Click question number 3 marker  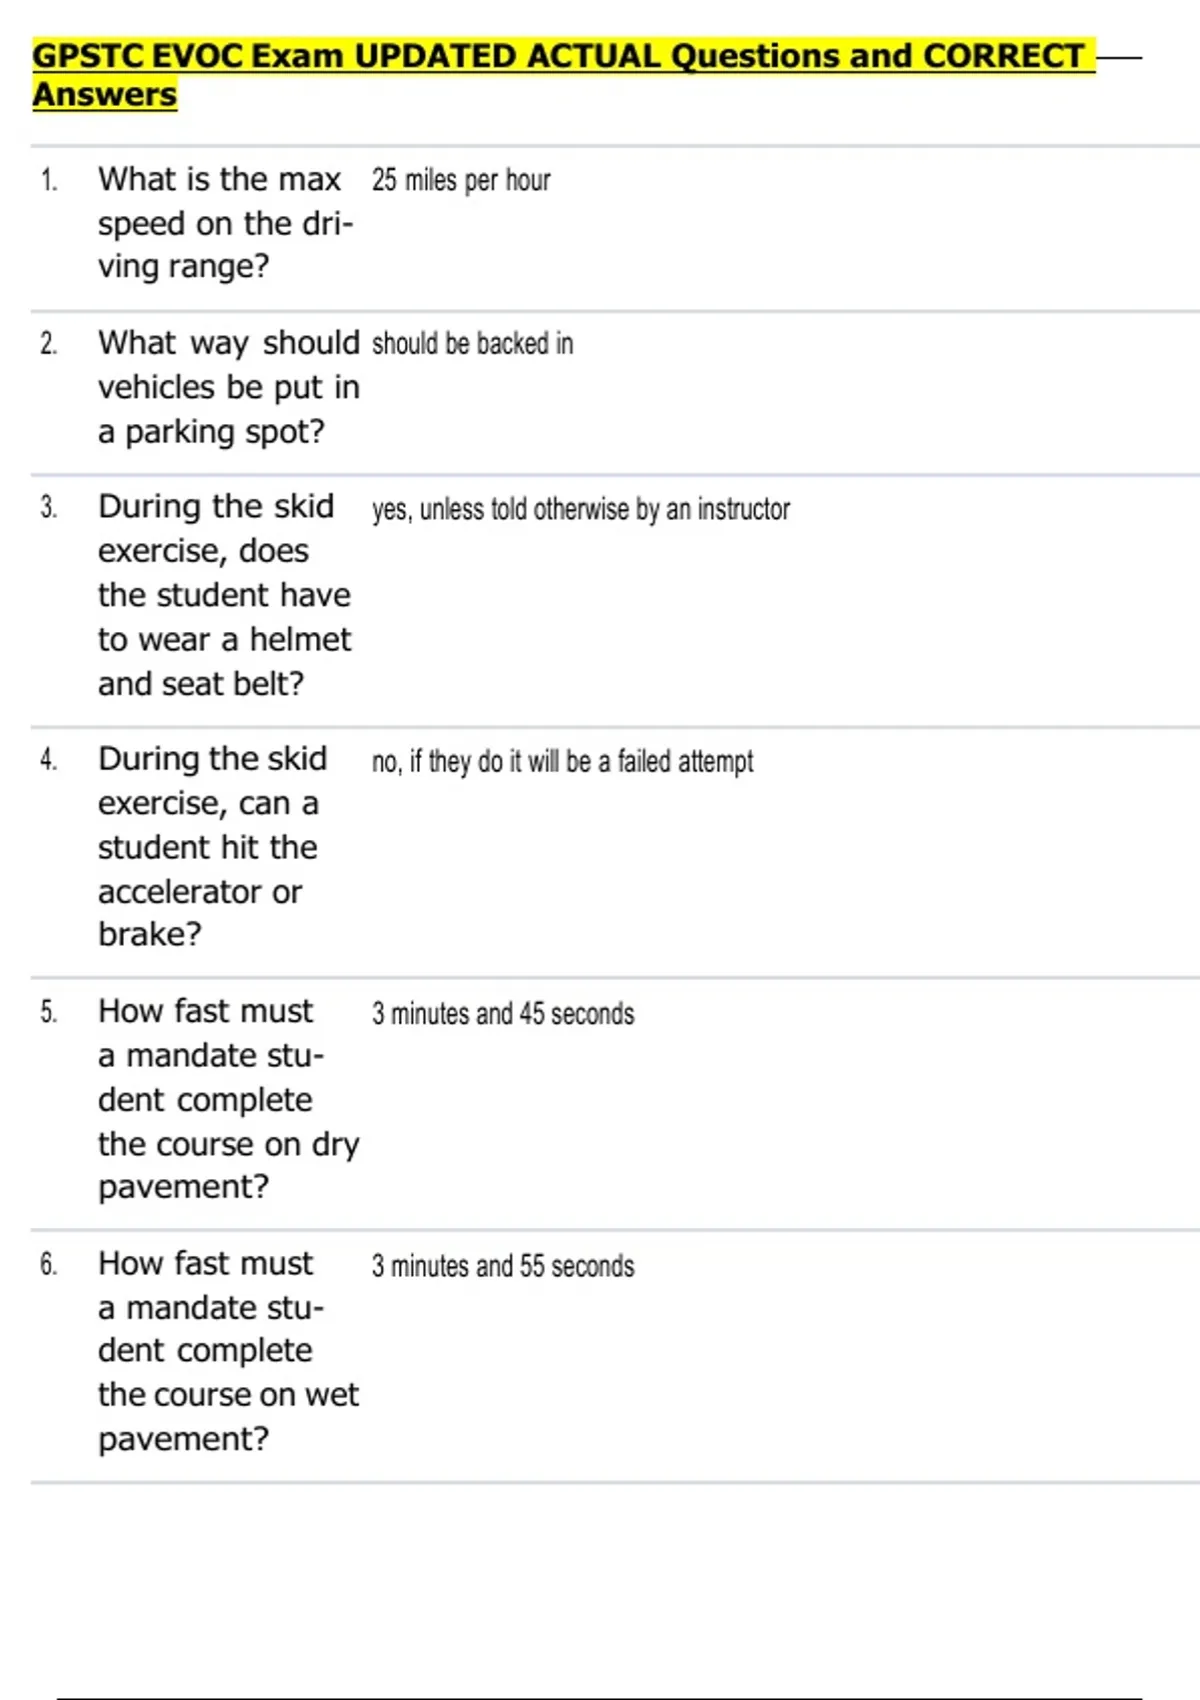pos(49,508)
